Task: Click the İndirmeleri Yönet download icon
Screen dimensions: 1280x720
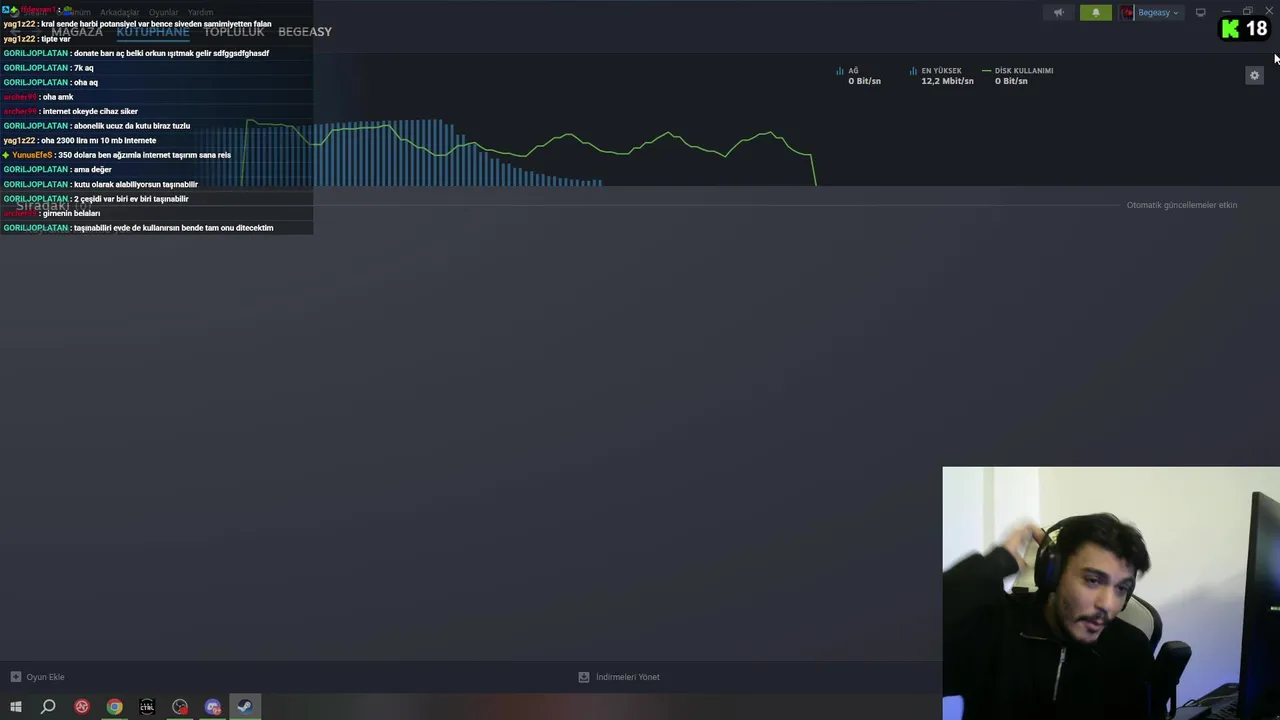Action: (584, 677)
